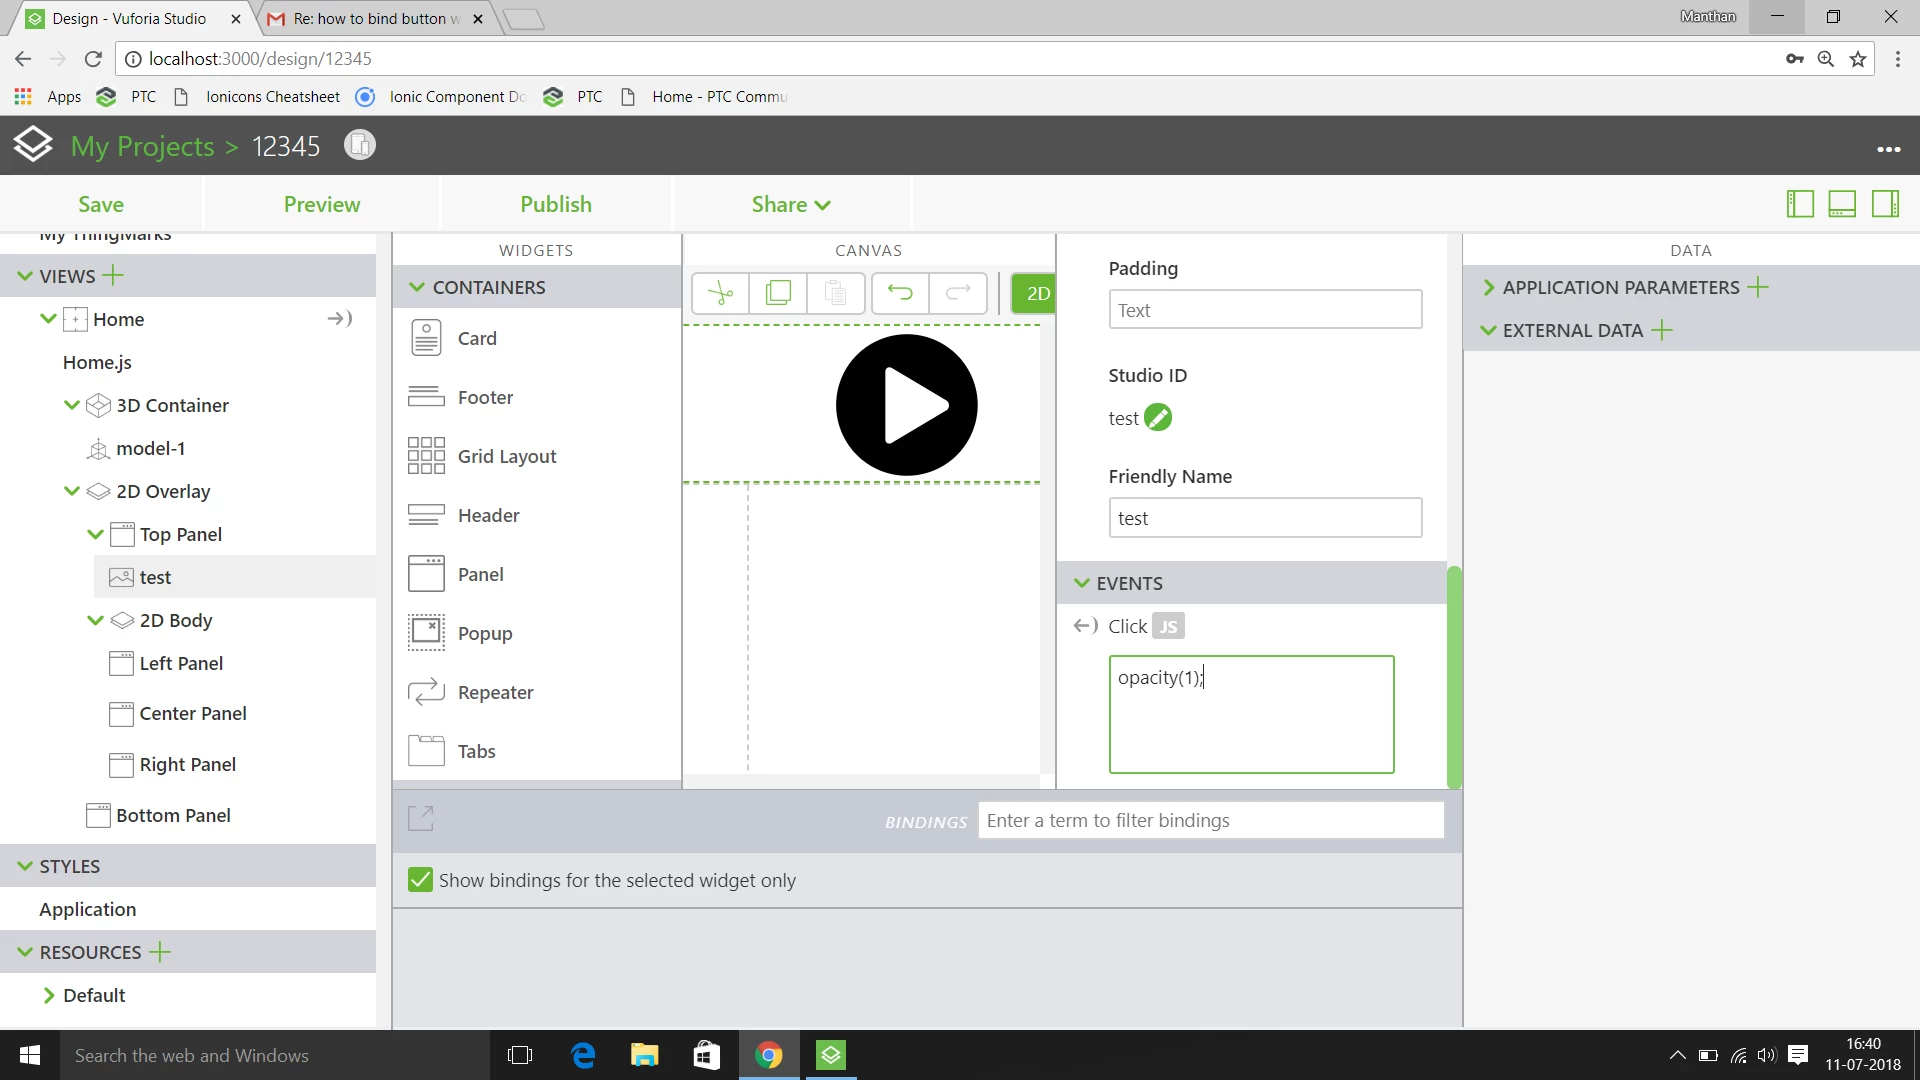Add a new view with plus icon
This screenshot has width=1920, height=1080.
114,275
